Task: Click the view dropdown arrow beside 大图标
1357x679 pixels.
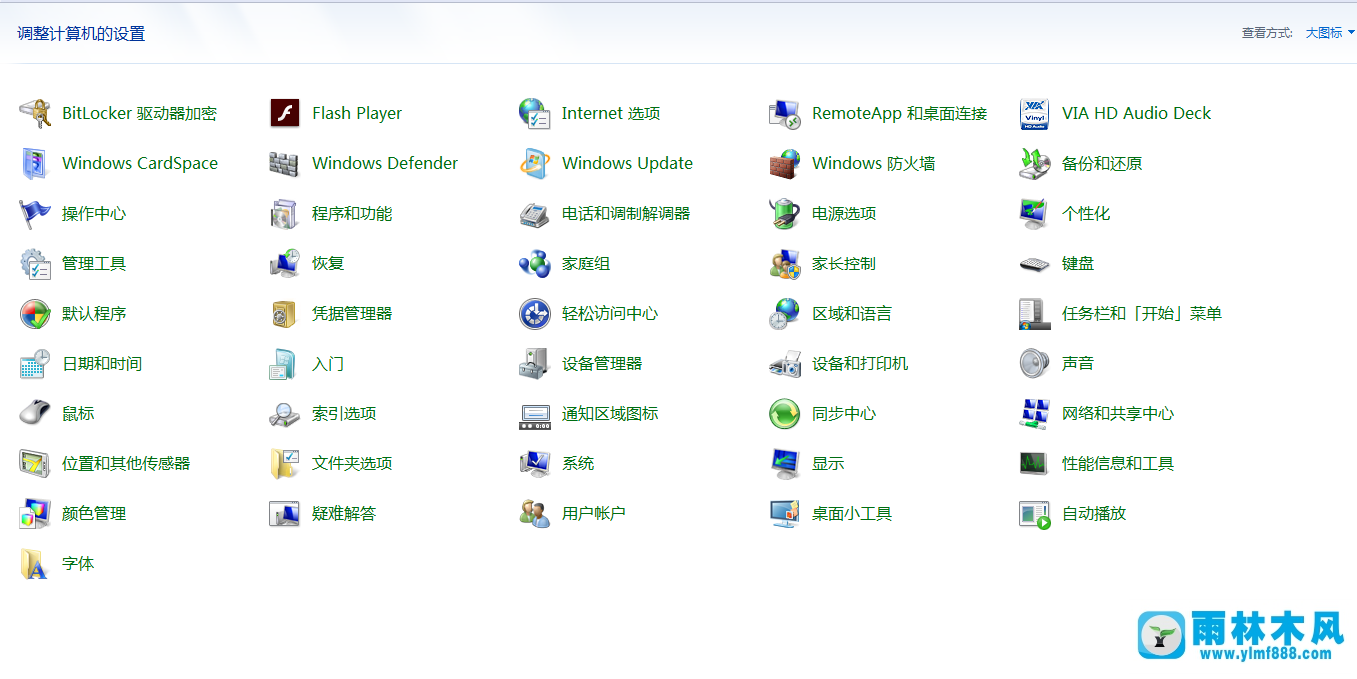Action: [x=1351, y=33]
